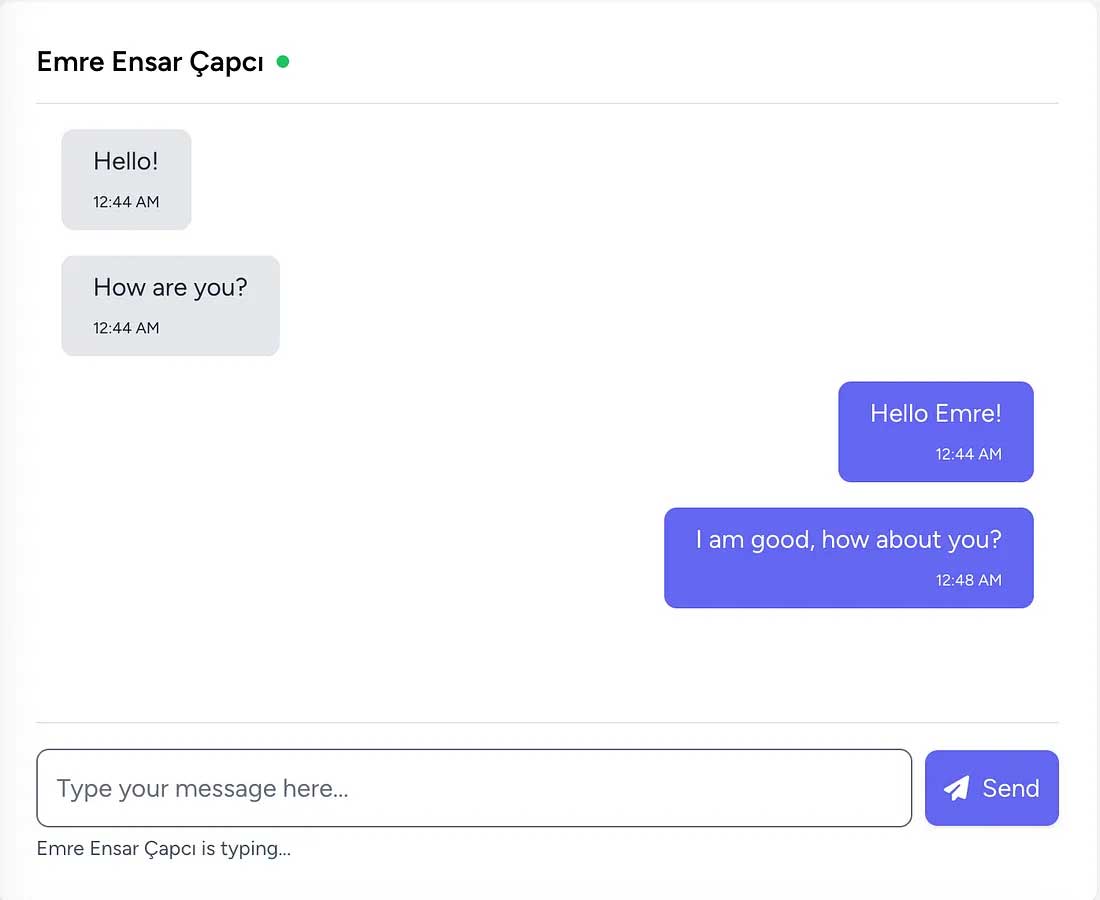Image resolution: width=1100 pixels, height=900 pixels.
Task: Click the divider line below the header
Action: (x=547, y=103)
